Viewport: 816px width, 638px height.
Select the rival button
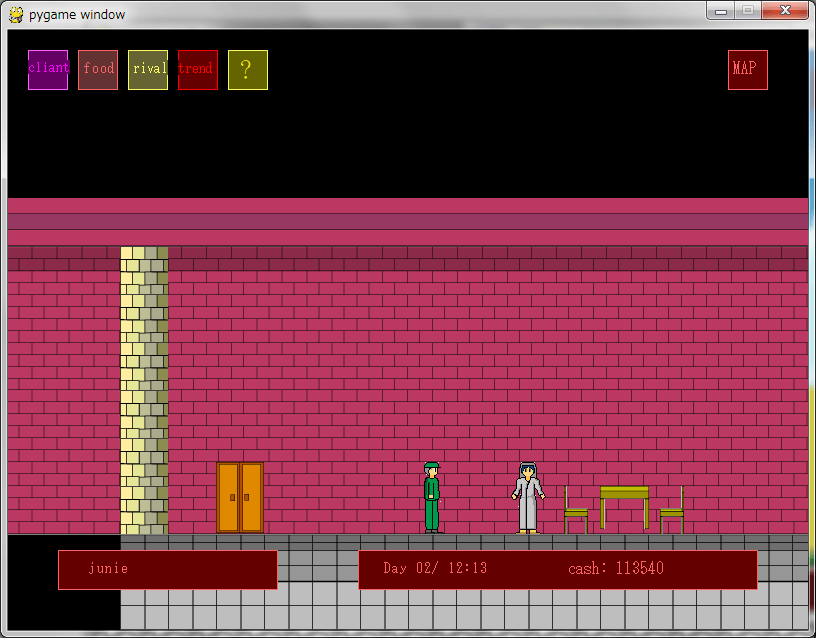pyautogui.click(x=148, y=70)
